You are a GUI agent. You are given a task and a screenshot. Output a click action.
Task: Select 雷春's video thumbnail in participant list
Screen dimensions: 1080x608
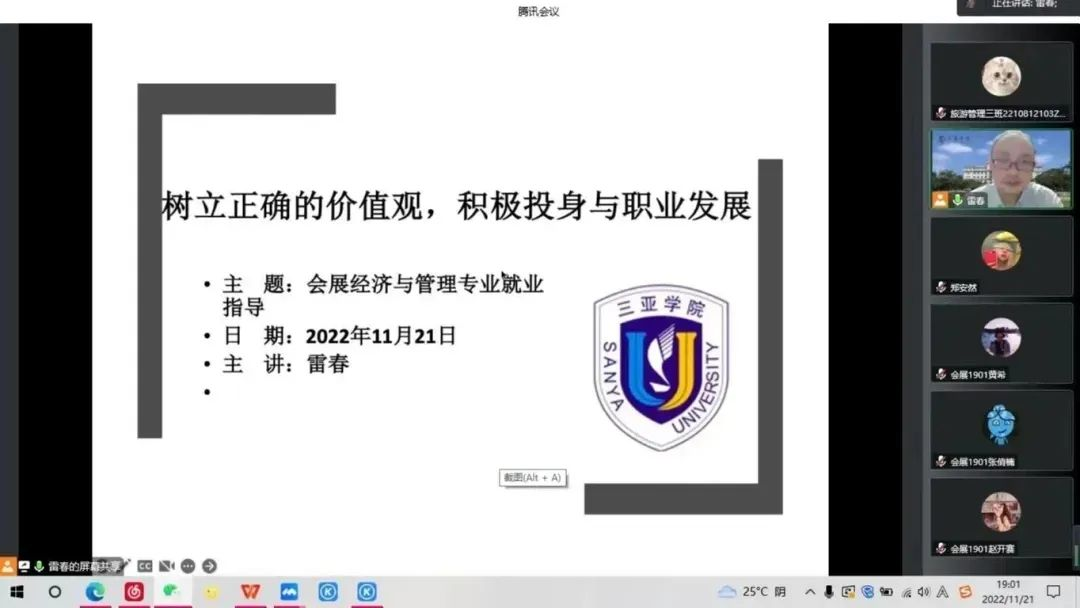pyautogui.click(x=1000, y=168)
